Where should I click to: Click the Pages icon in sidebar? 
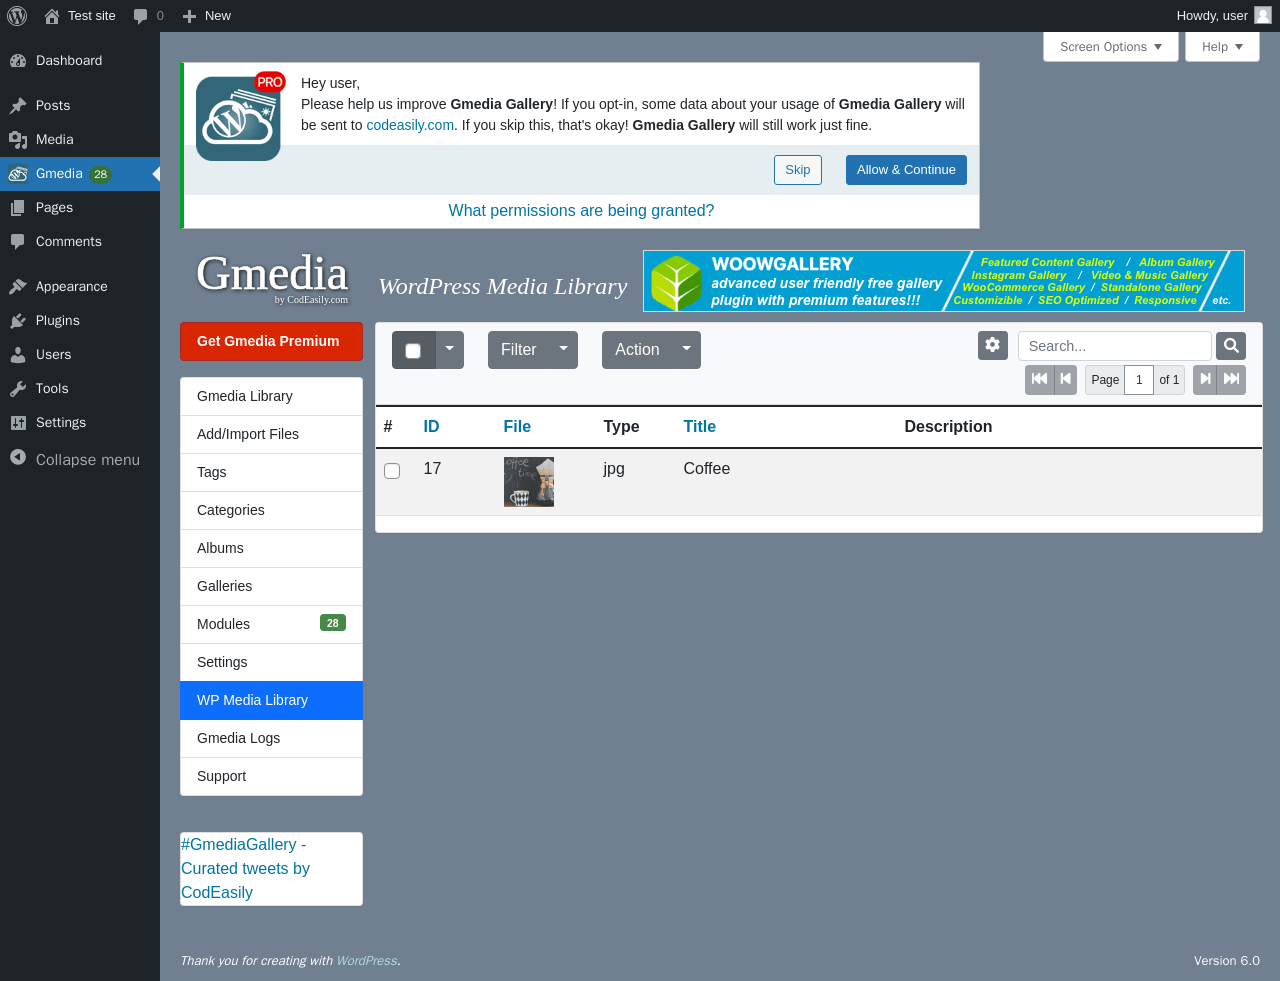click(18, 208)
